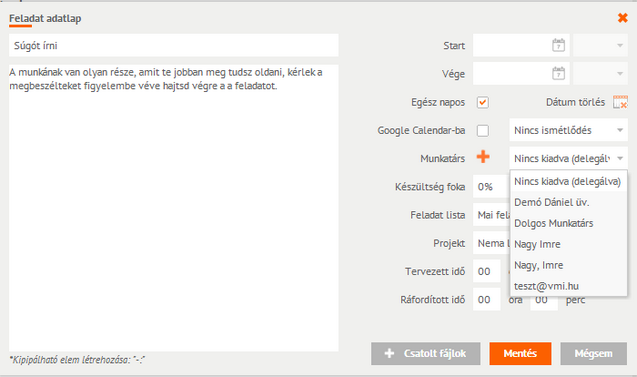Select Nincs kiadva (delegálva) list option
637x377 pixels.
coord(568,181)
